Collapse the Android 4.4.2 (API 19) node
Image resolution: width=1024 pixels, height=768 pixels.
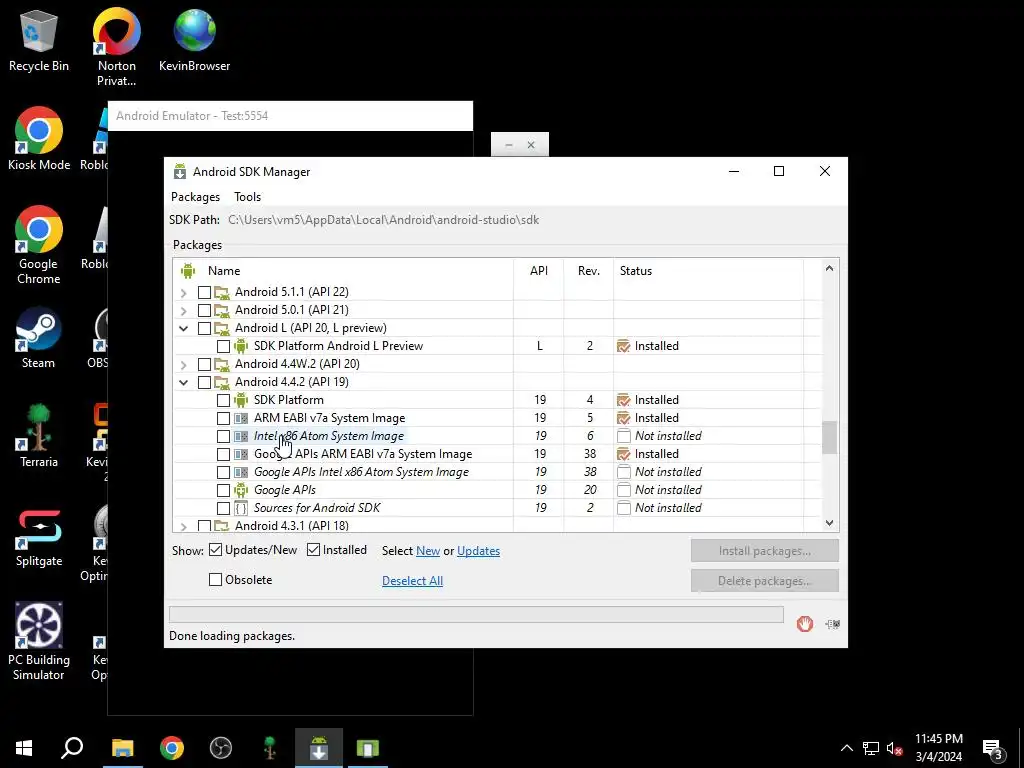tap(184, 382)
